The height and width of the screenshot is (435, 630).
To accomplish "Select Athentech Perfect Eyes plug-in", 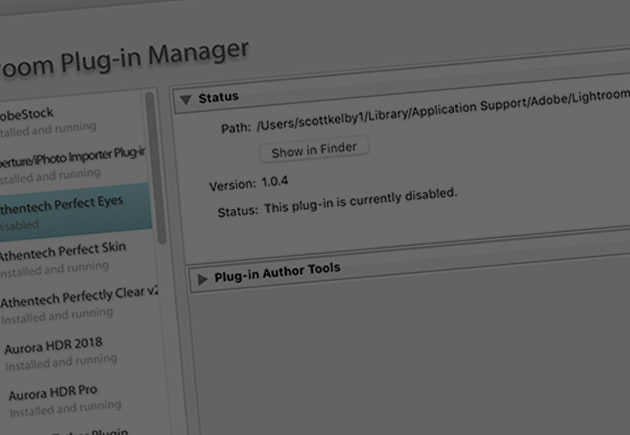I will (x=75, y=212).
